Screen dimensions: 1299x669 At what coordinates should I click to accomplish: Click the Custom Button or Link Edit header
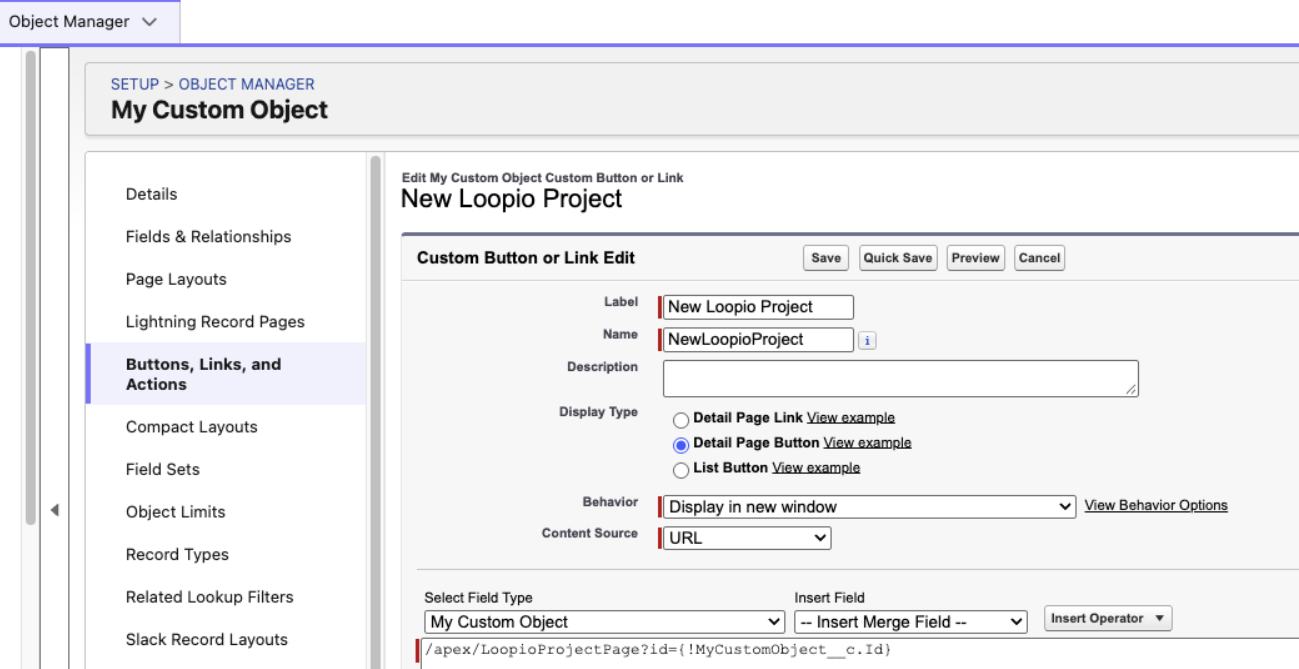[x=526, y=258]
